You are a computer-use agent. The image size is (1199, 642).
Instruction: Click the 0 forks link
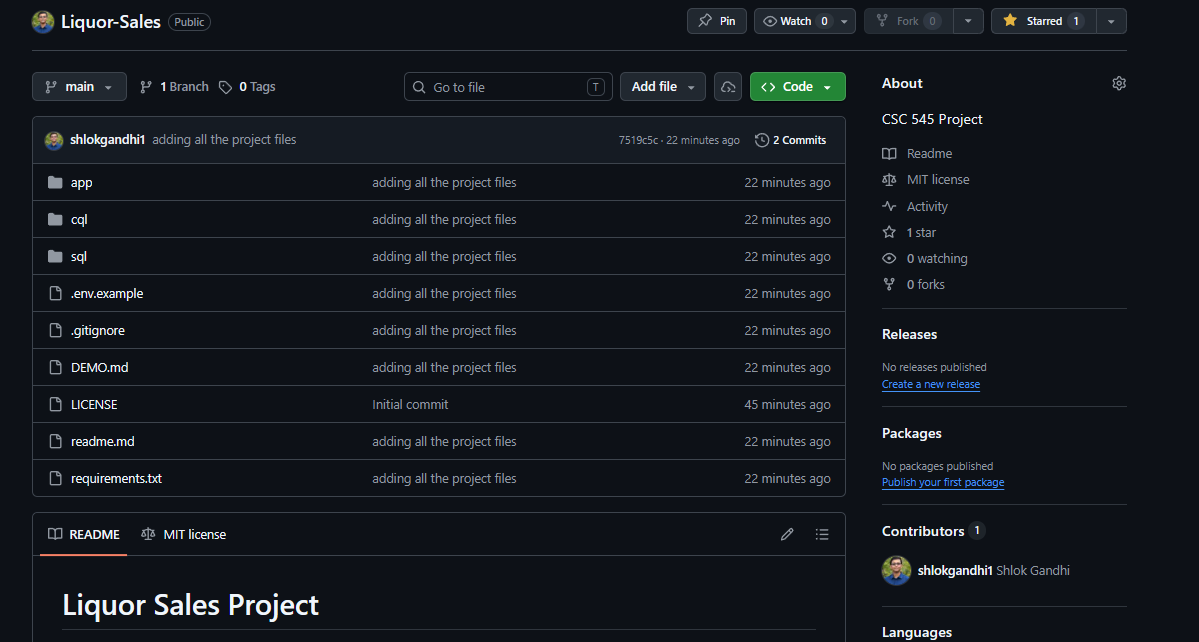pos(925,284)
